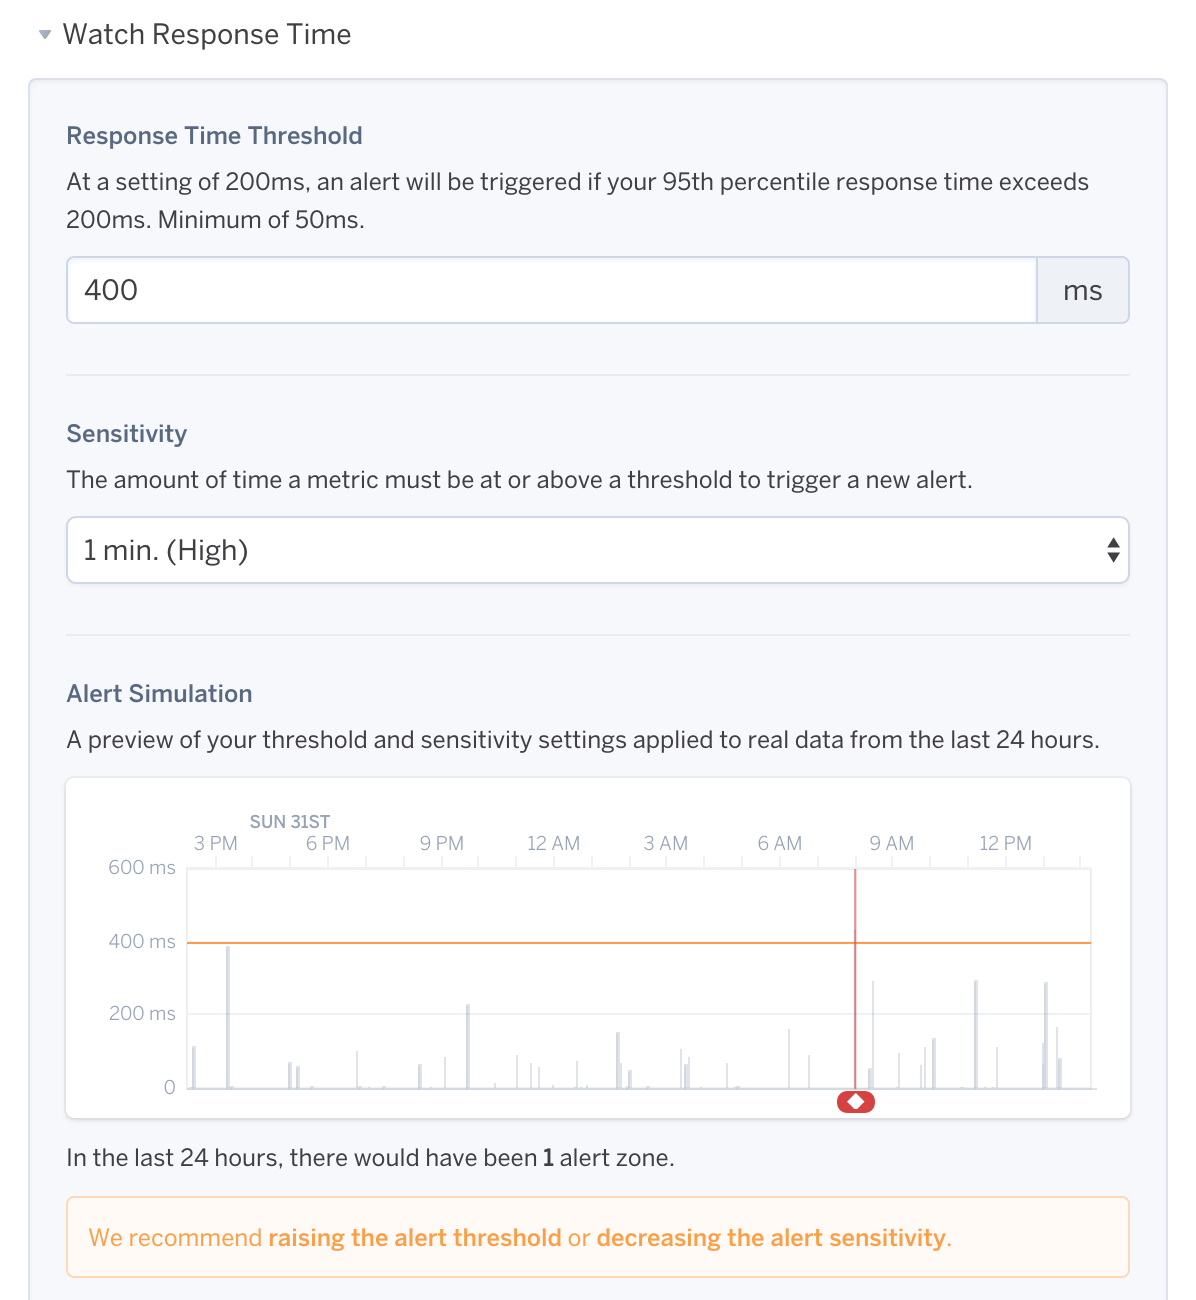Click the '6 PM' time axis label

coord(328,843)
